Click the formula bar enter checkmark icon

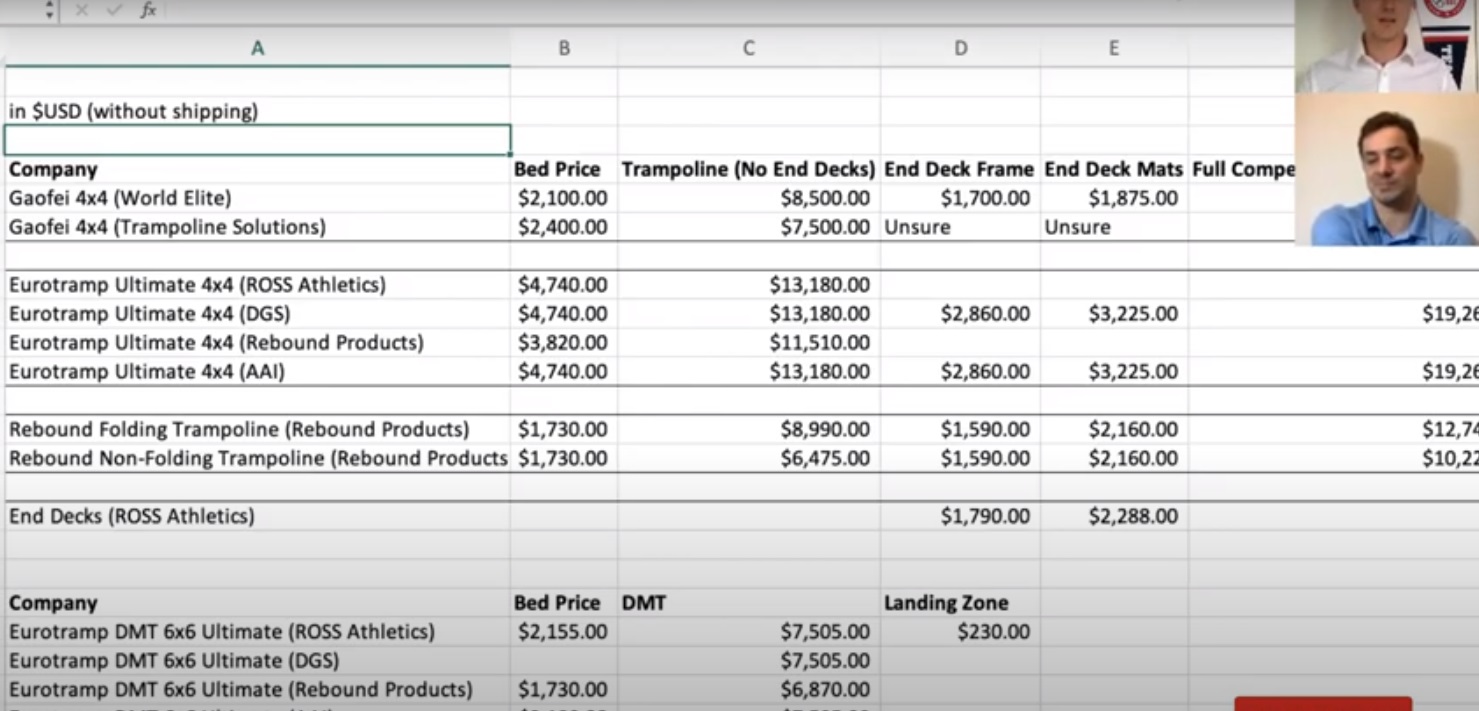tap(114, 10)
